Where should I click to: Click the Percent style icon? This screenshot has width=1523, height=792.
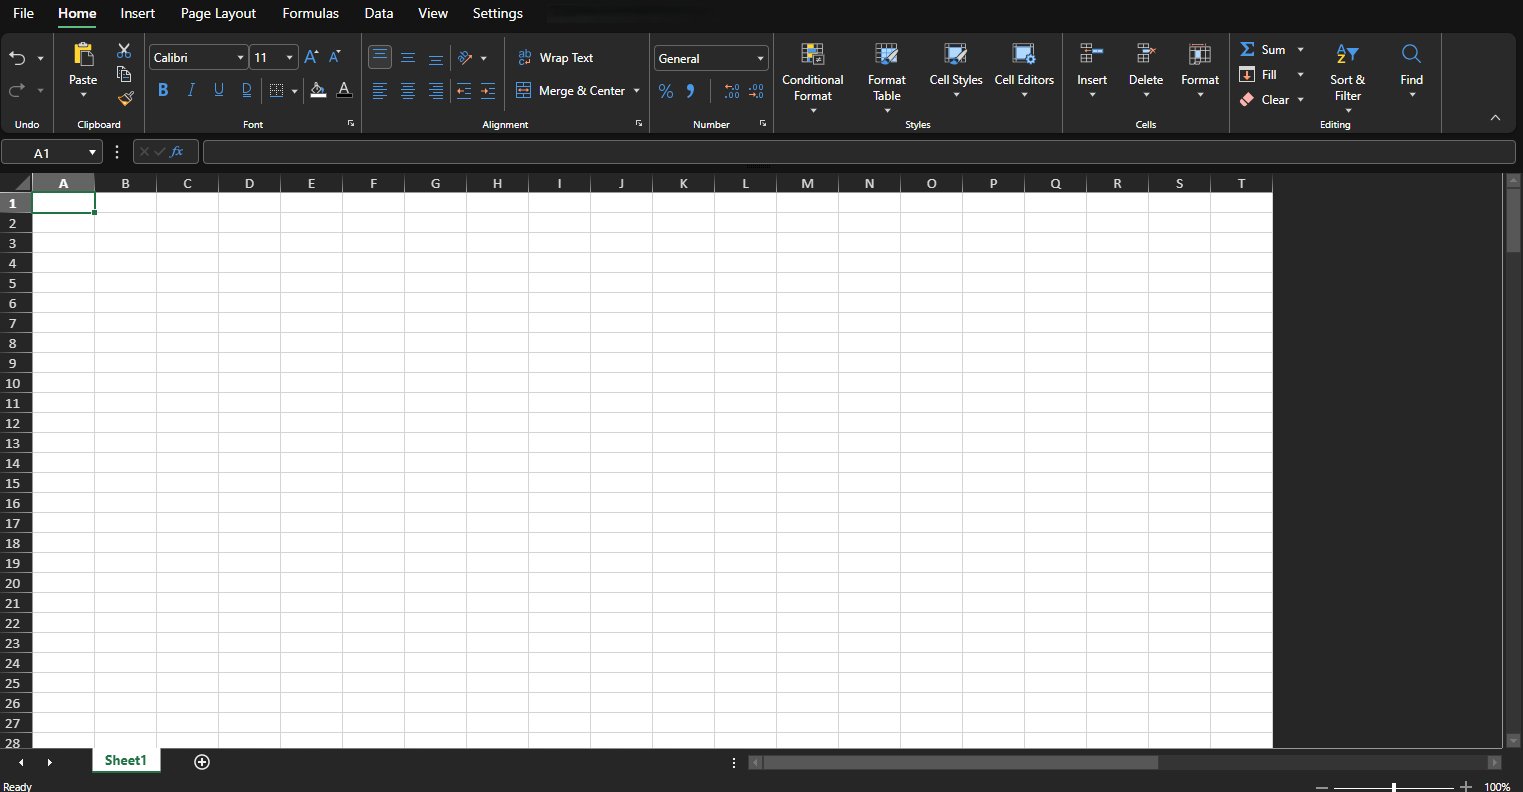coord(666,91)
